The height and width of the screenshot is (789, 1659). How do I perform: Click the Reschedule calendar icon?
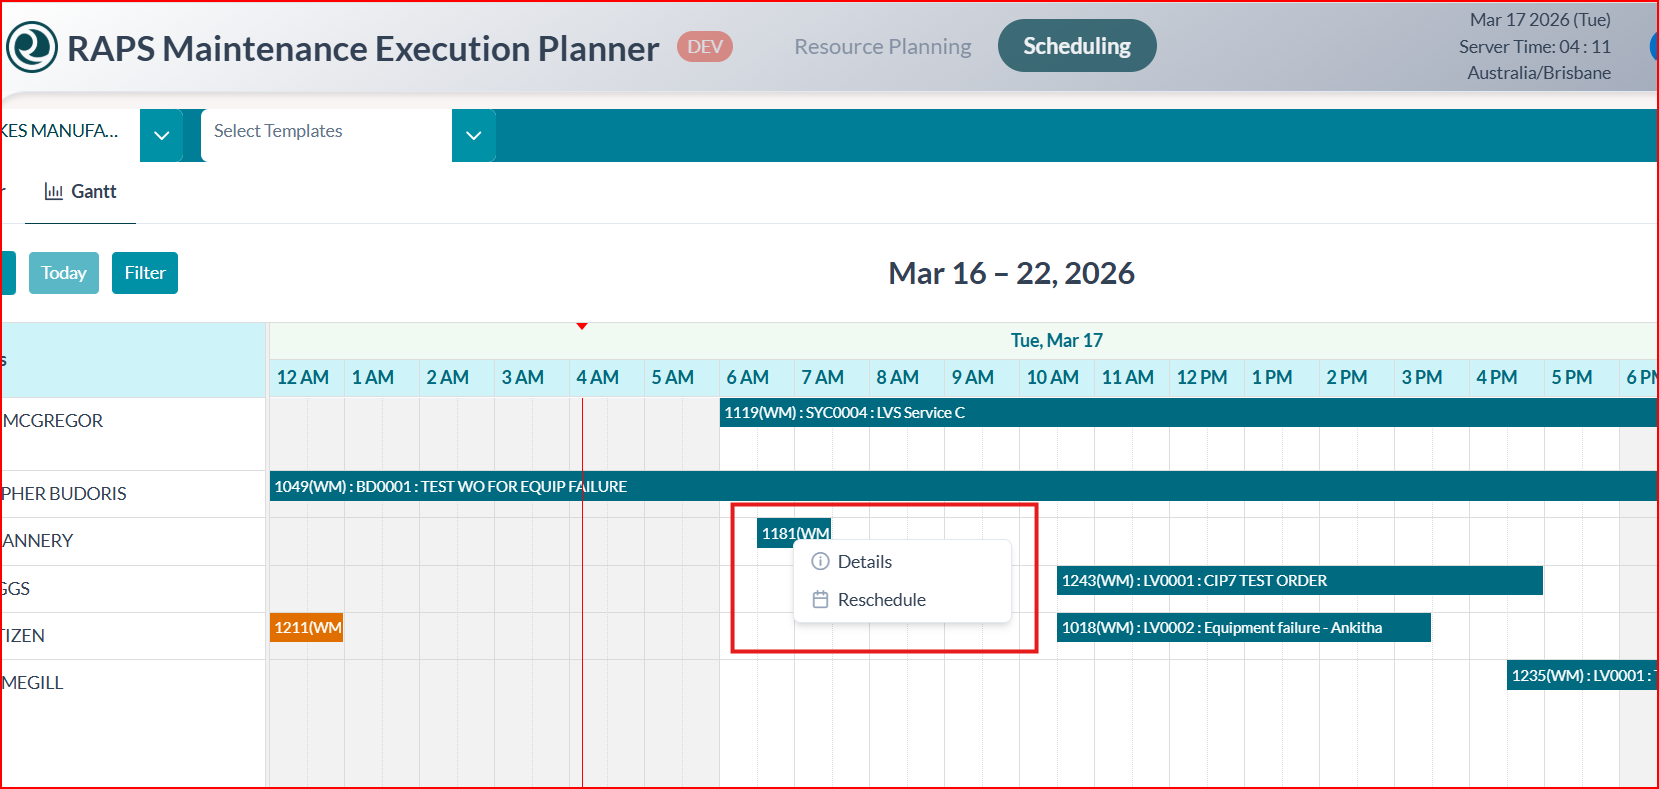(820, 600)
